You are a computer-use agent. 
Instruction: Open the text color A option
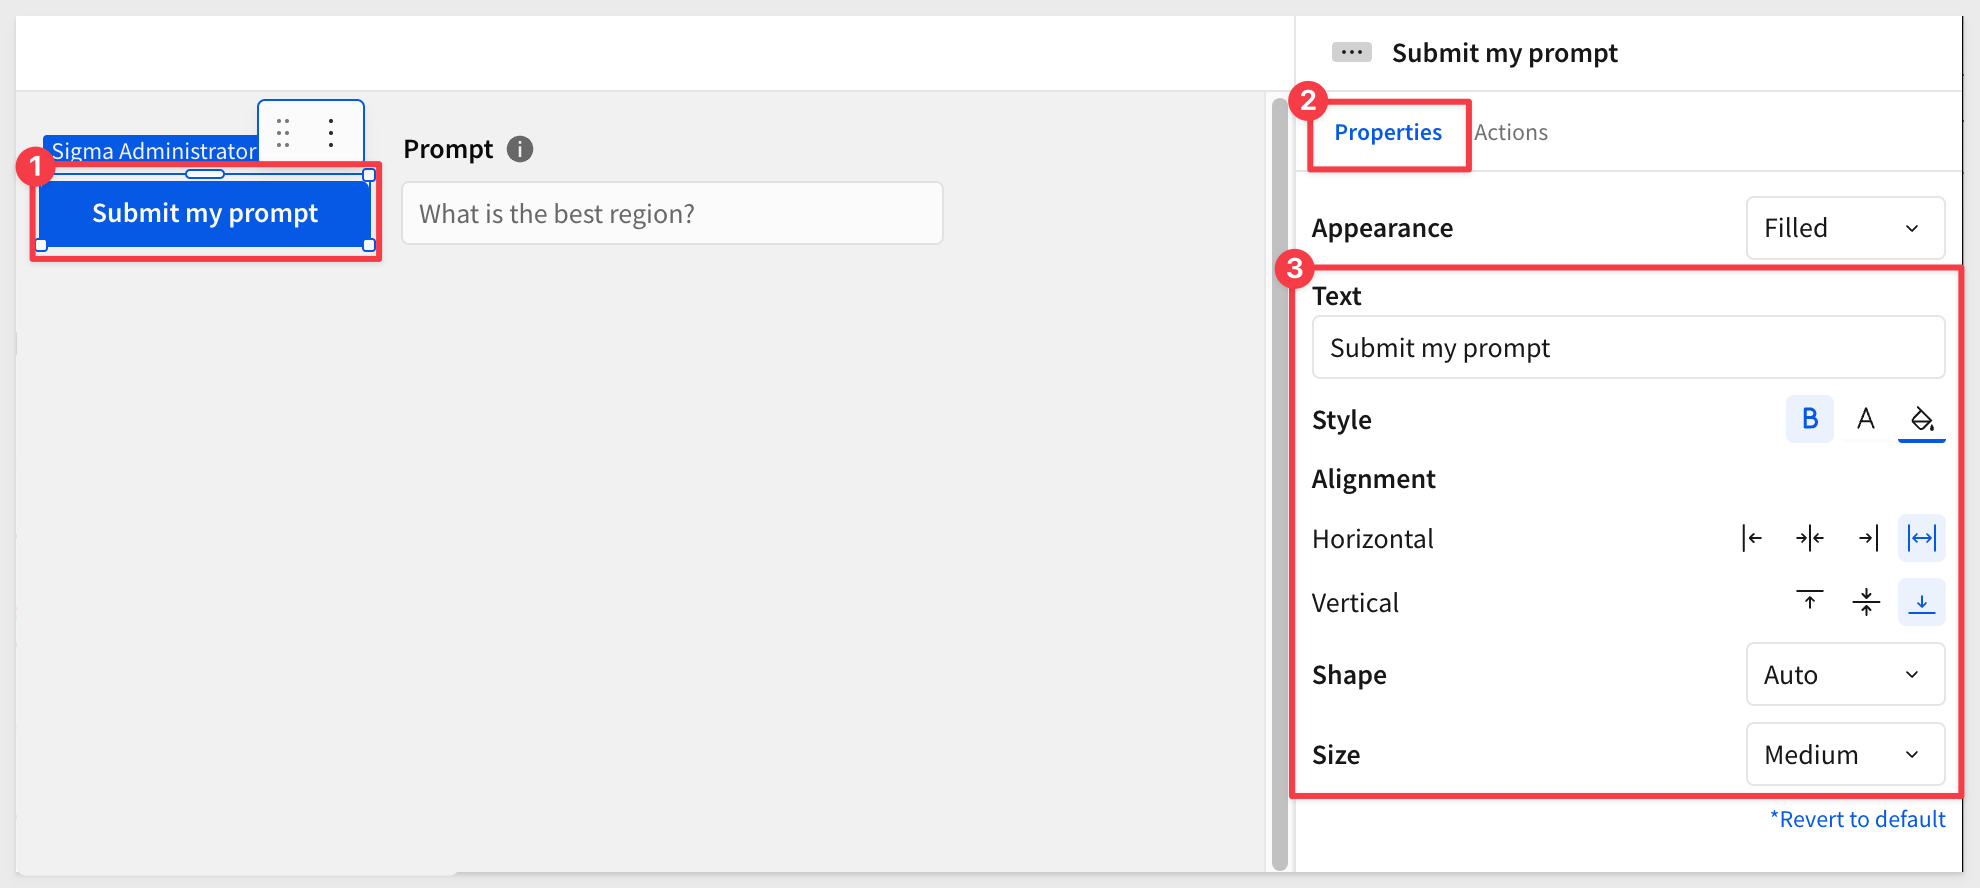coord(1866,419)
